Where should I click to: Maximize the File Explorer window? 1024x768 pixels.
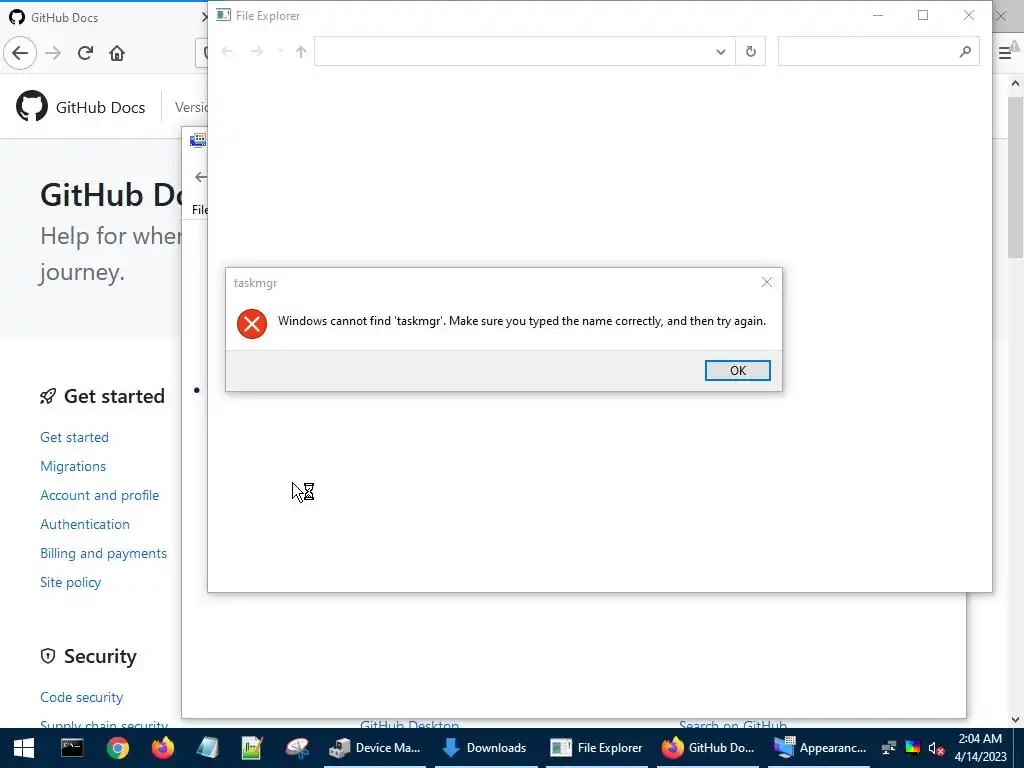pyautogui.click(x=923, y=15)
